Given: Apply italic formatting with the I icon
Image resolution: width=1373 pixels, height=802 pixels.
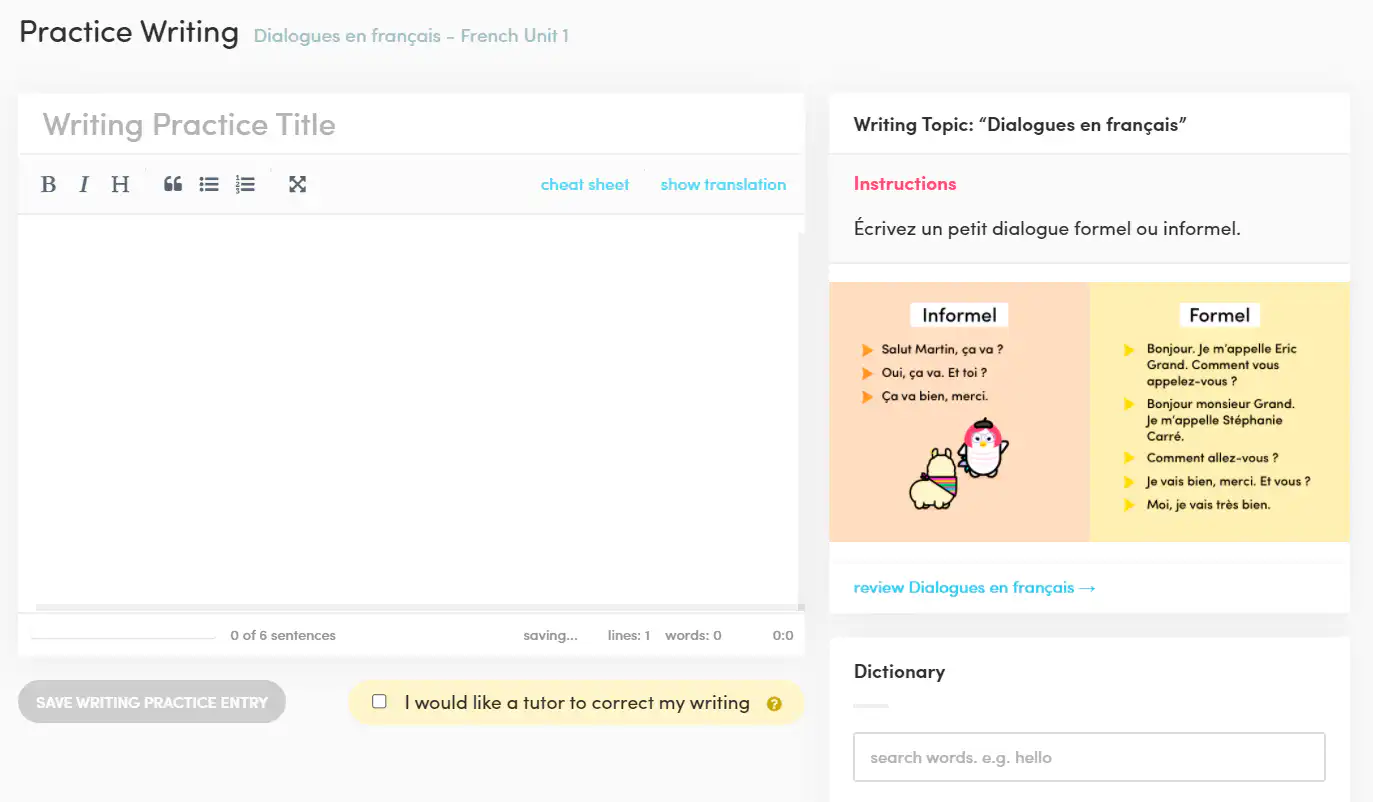Looking at the screenshot, I should tap(84, 184).
